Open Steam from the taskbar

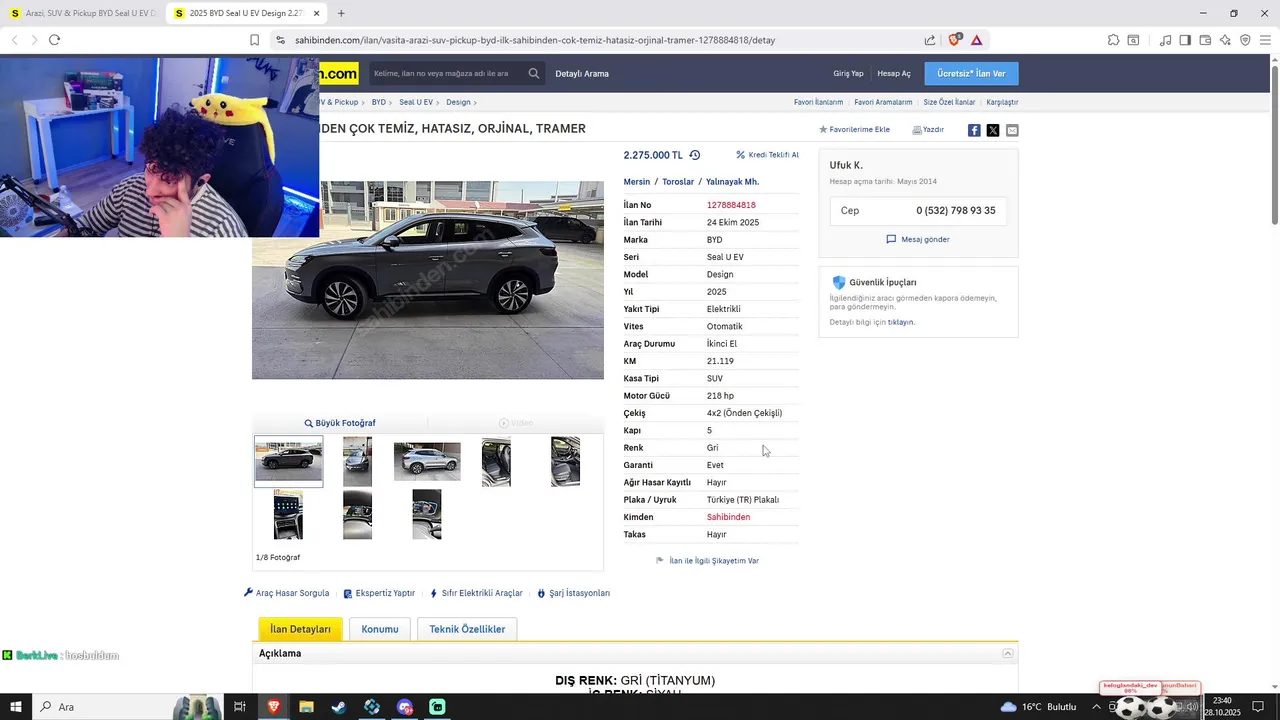coord(339,707)
